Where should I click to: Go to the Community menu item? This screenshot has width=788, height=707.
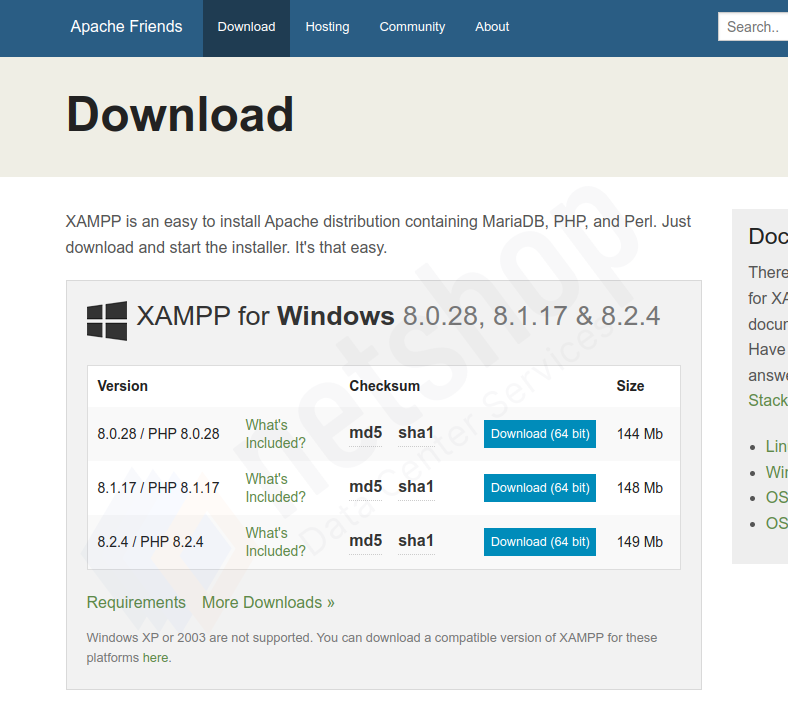(412, 27)
